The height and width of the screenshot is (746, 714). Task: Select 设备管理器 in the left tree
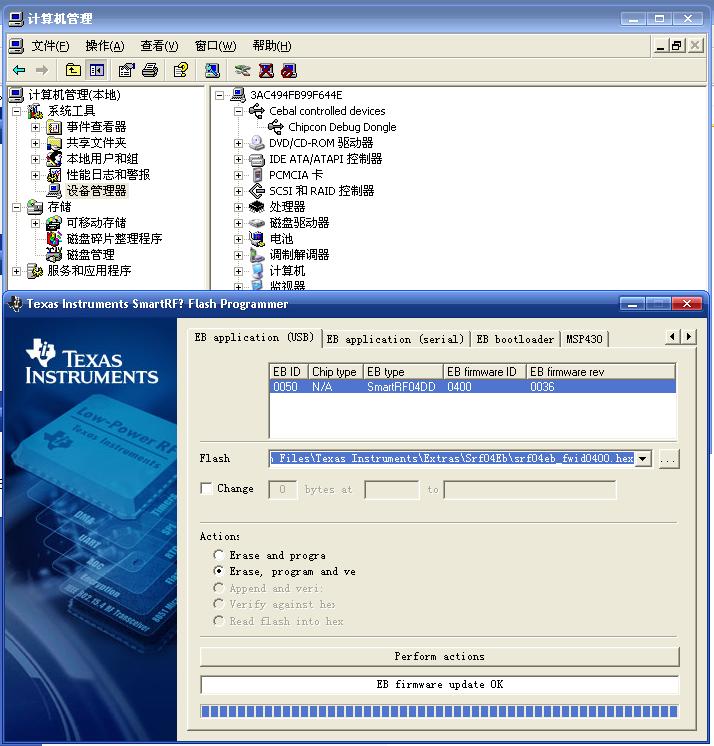click(x=97, y=191)
